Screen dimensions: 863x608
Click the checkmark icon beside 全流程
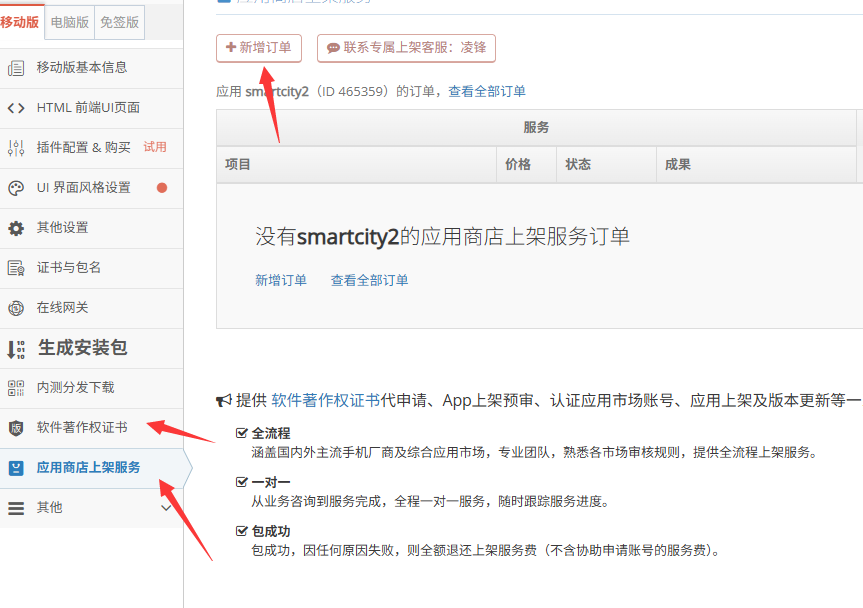pos(241,434)
